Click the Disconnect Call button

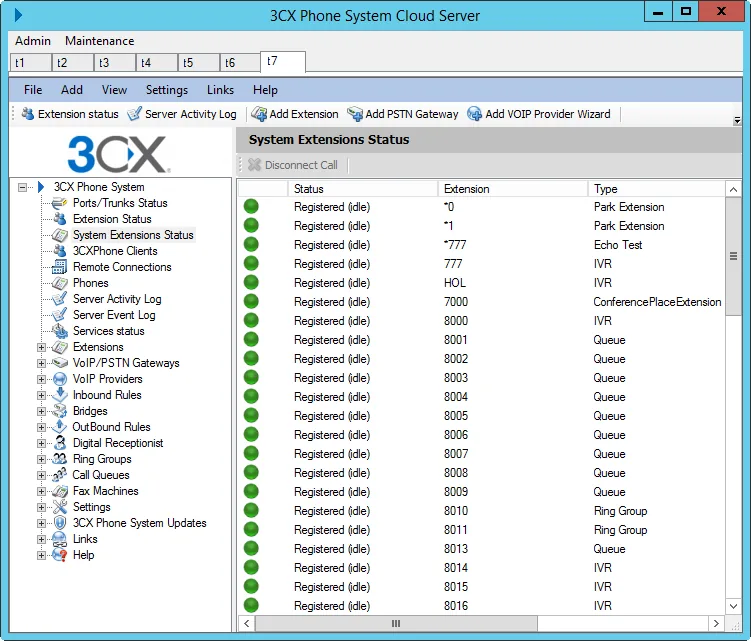pyautogui.click(x=293, y=165)
